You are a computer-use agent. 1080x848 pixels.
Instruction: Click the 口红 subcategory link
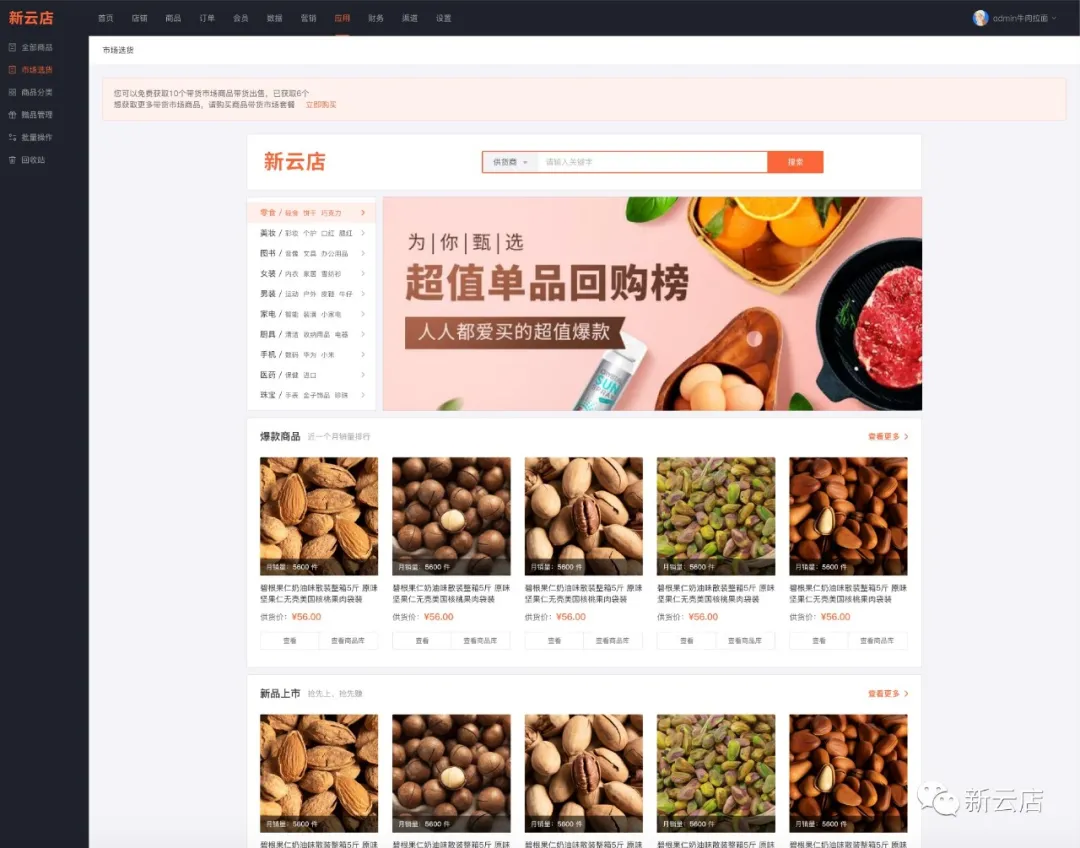point(327,234)
